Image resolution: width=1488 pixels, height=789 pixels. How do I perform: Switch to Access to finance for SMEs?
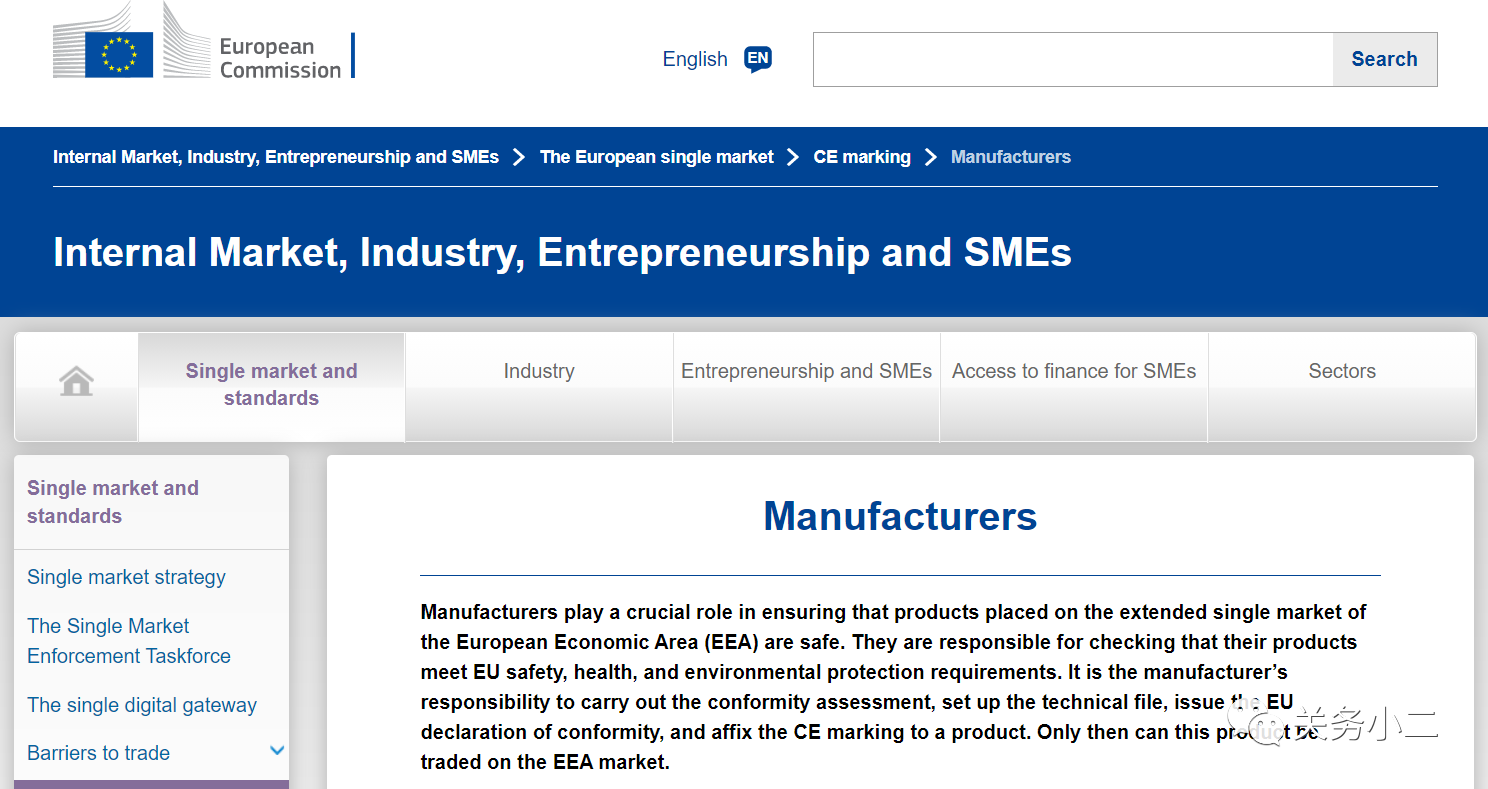coord(1074,386)
